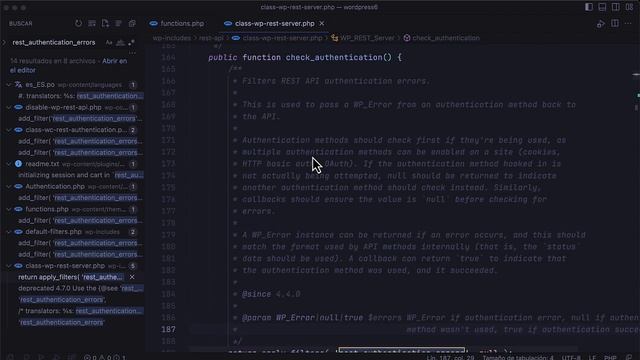Open 'initializing session and cart in' result
The height and width of the screenshot is (360, 640).
pyautogui.click(x=80, y=175)
